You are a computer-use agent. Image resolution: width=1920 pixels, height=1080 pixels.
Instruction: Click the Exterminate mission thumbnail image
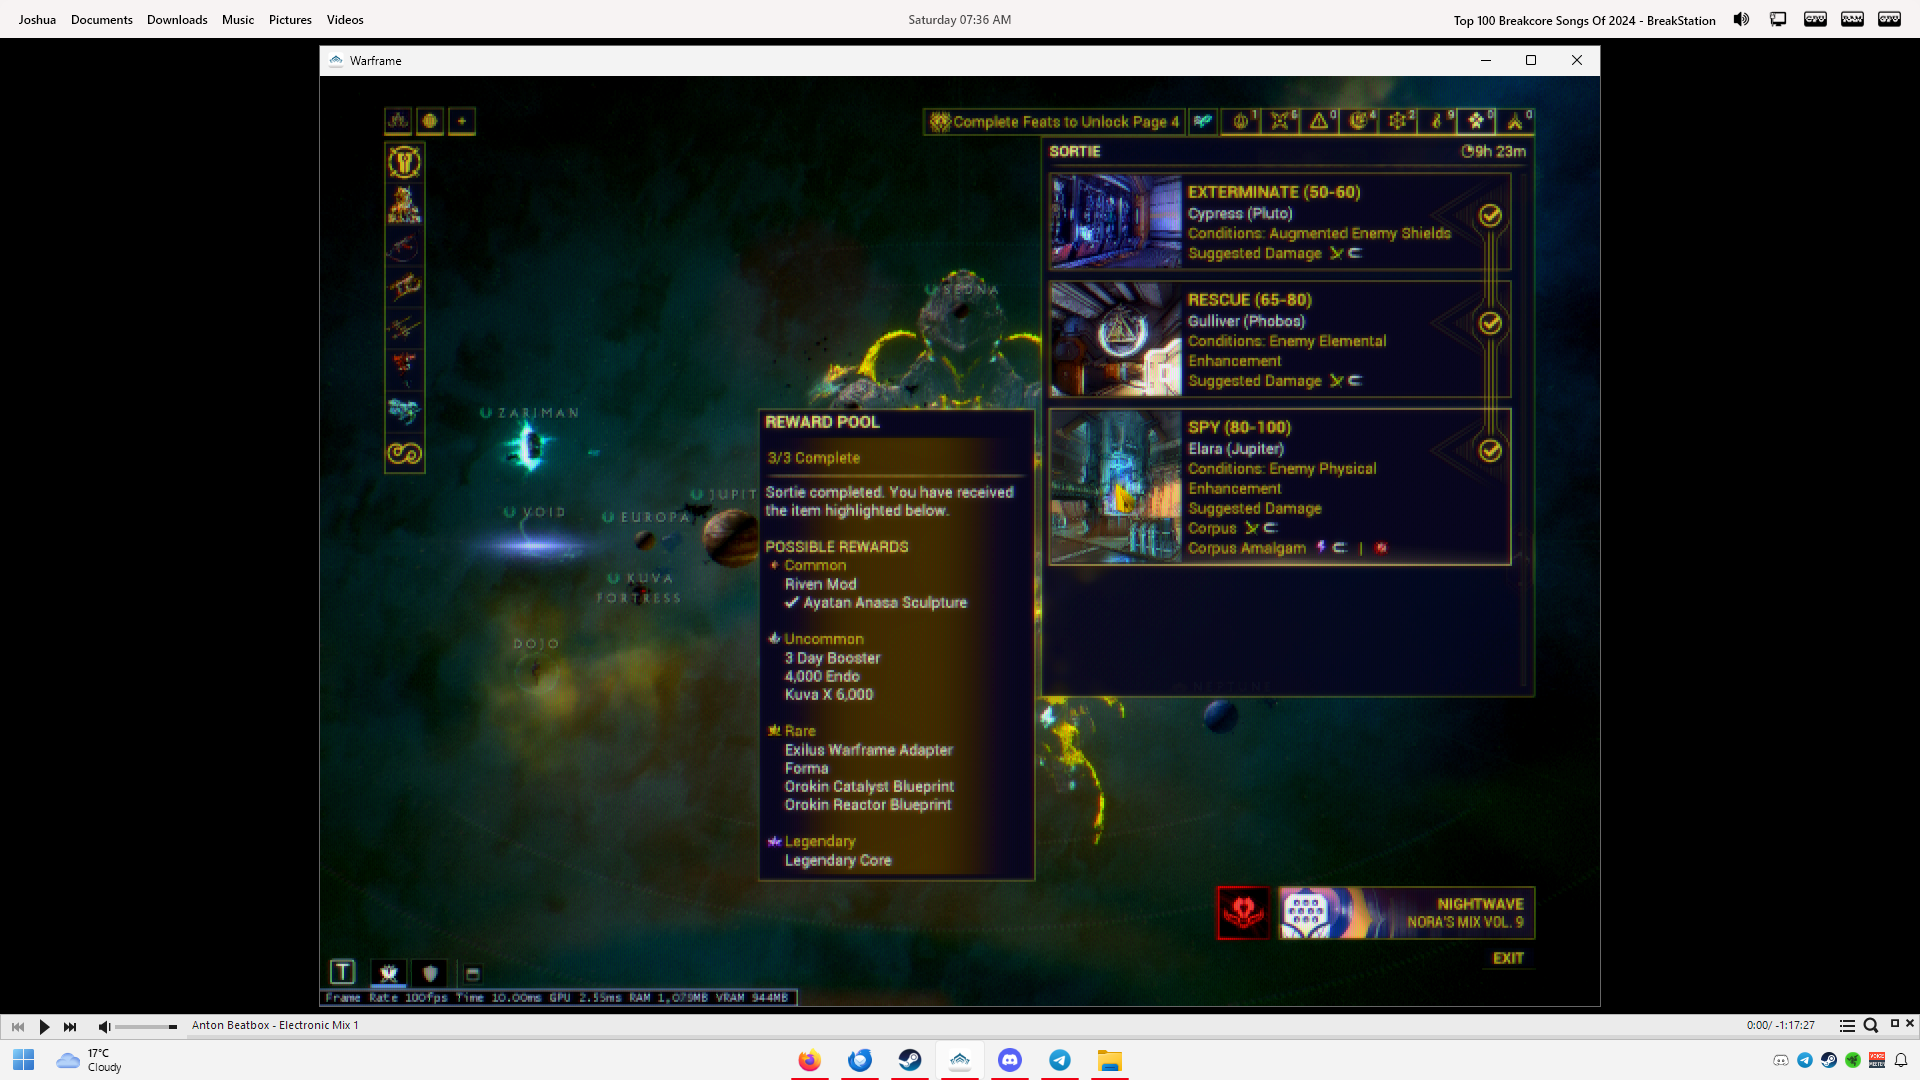[x=1116, y=221]
